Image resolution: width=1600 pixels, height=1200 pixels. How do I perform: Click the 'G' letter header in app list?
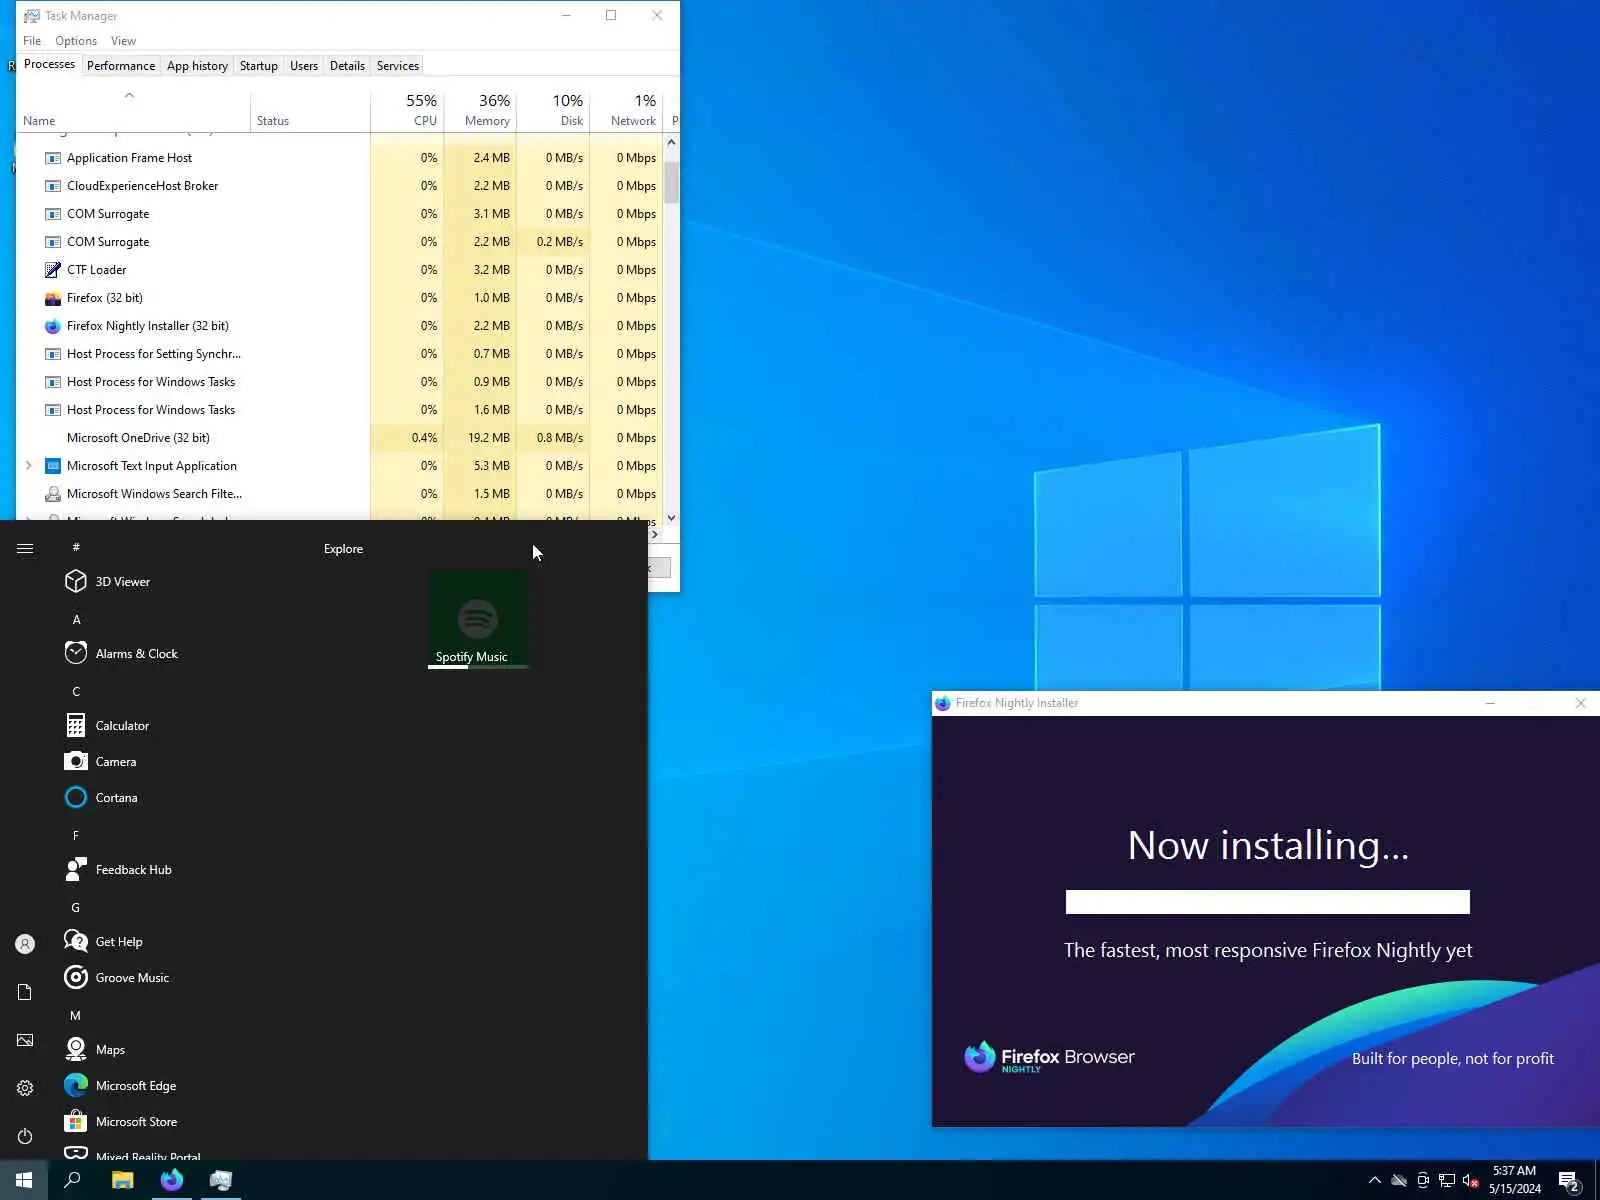click(75, 907)
